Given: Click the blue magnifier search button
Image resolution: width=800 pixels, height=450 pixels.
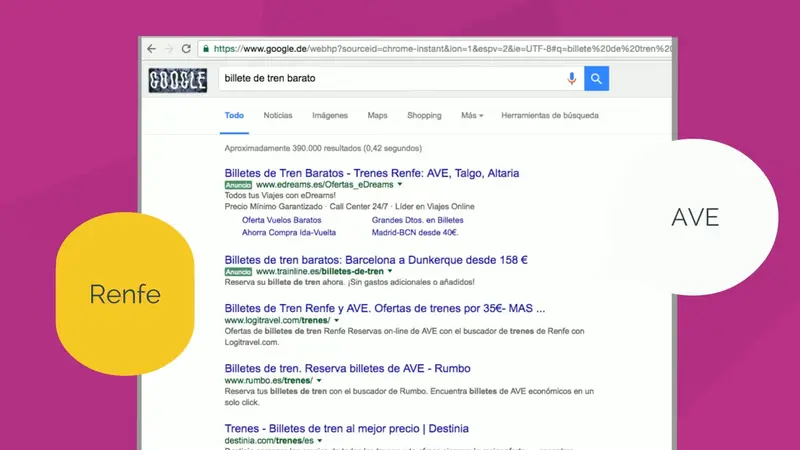Looking at the screenshot, I should [x=596, y=78].
